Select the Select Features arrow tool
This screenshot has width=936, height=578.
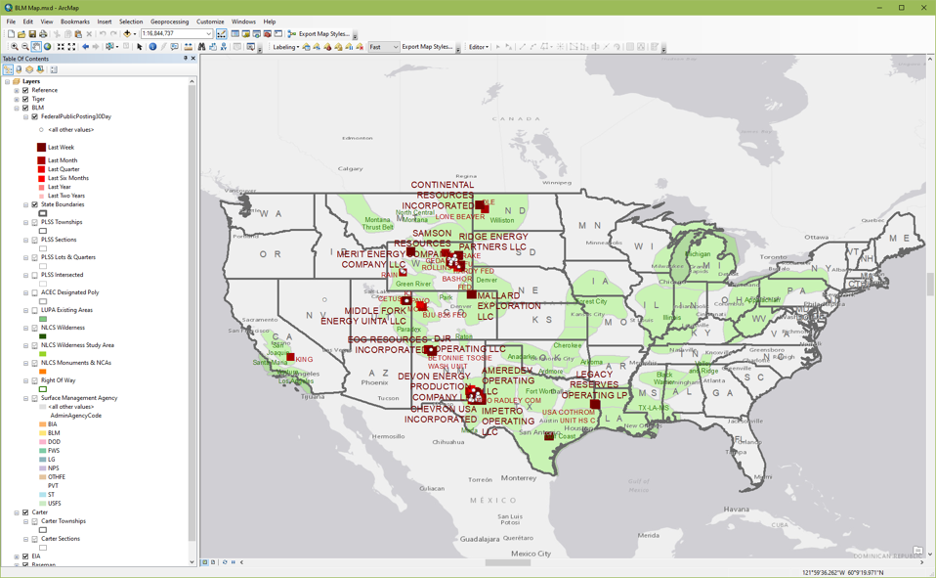coord(138,46)
